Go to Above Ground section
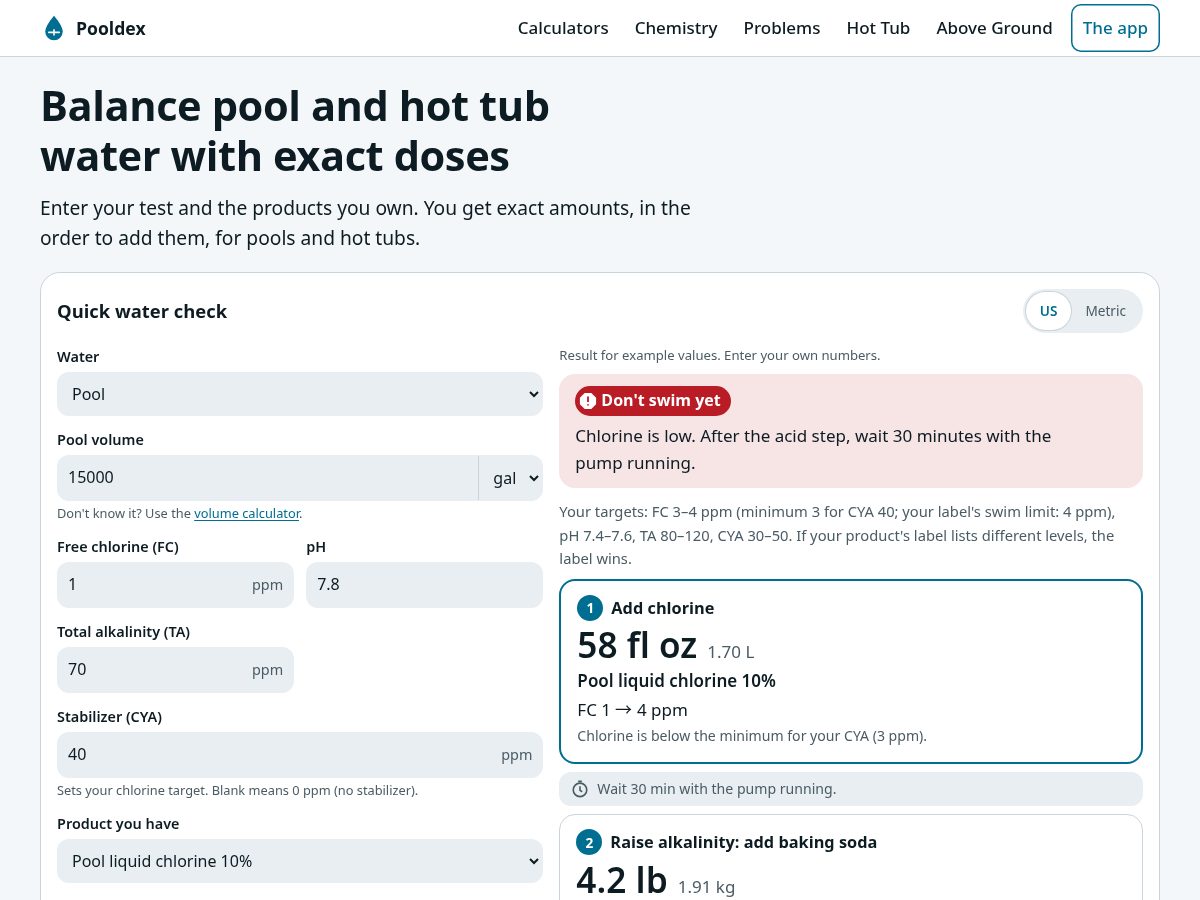 tap(994, 28)
